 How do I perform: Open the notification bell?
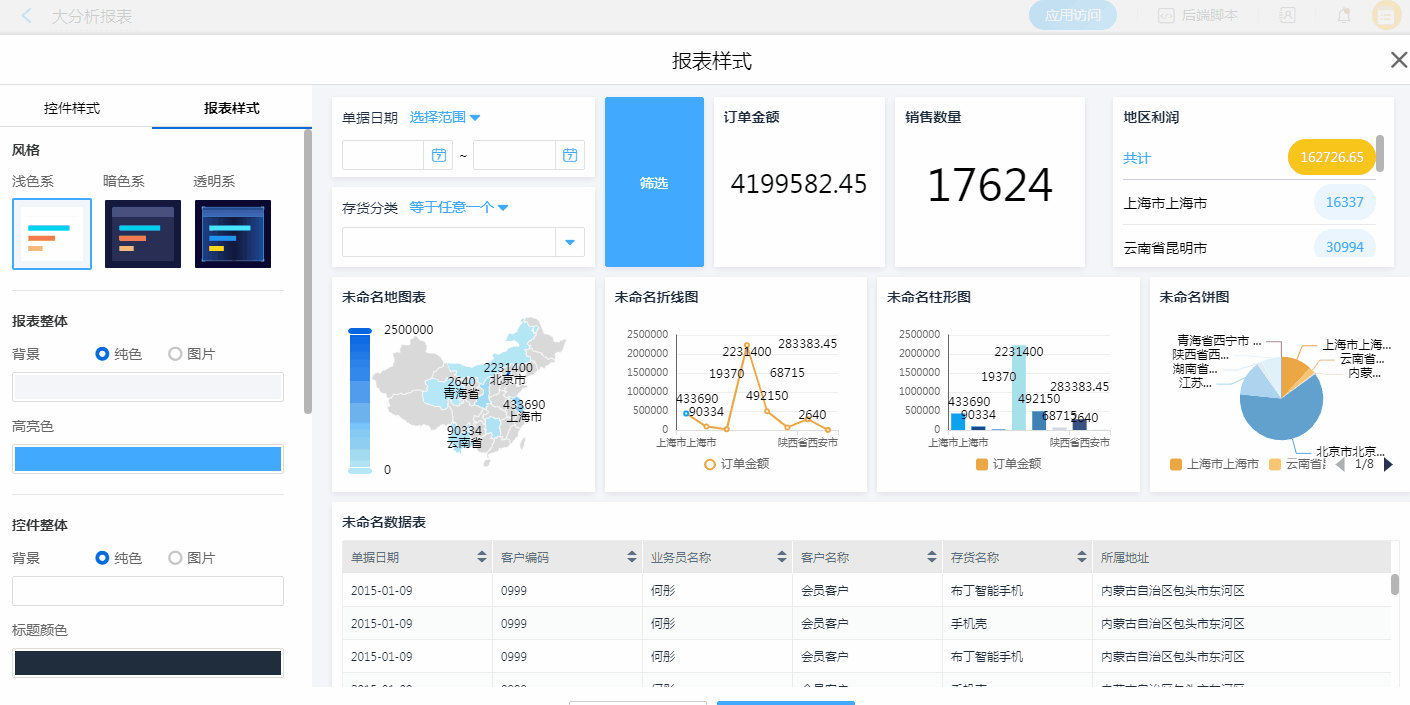[1344, 16]
